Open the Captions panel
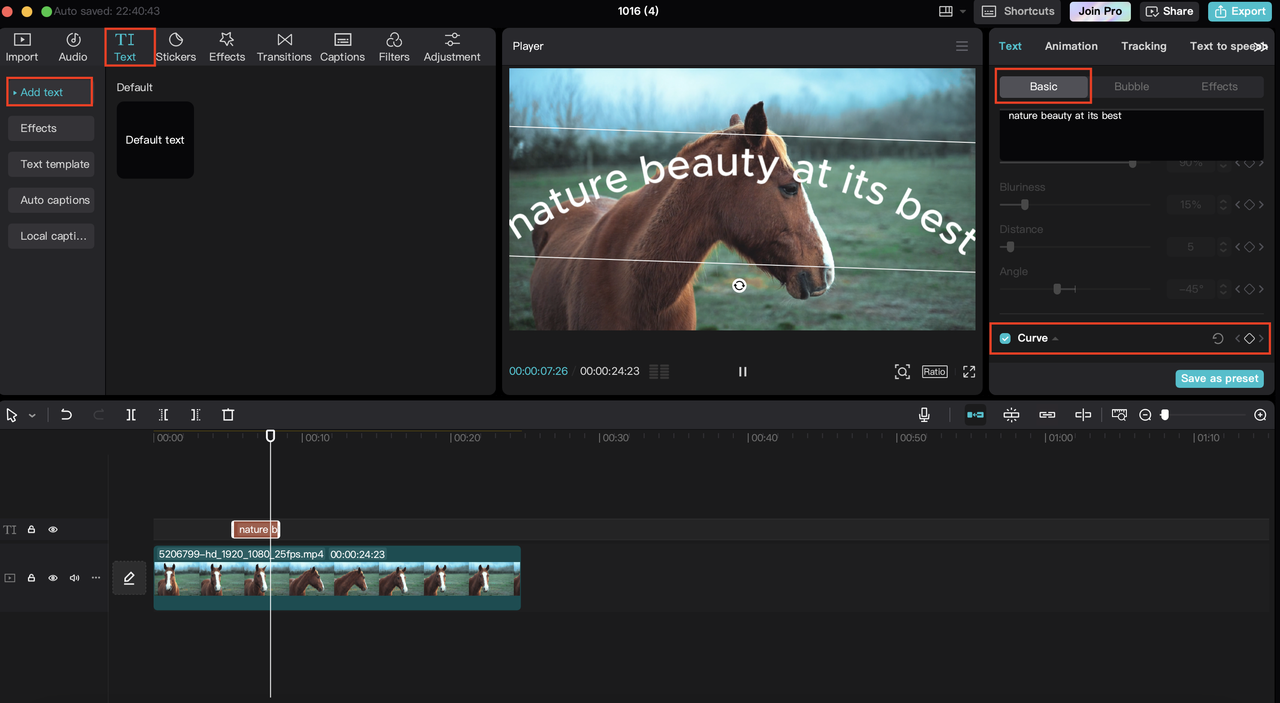Screen dimensions: 1280x703 [342, 47]
